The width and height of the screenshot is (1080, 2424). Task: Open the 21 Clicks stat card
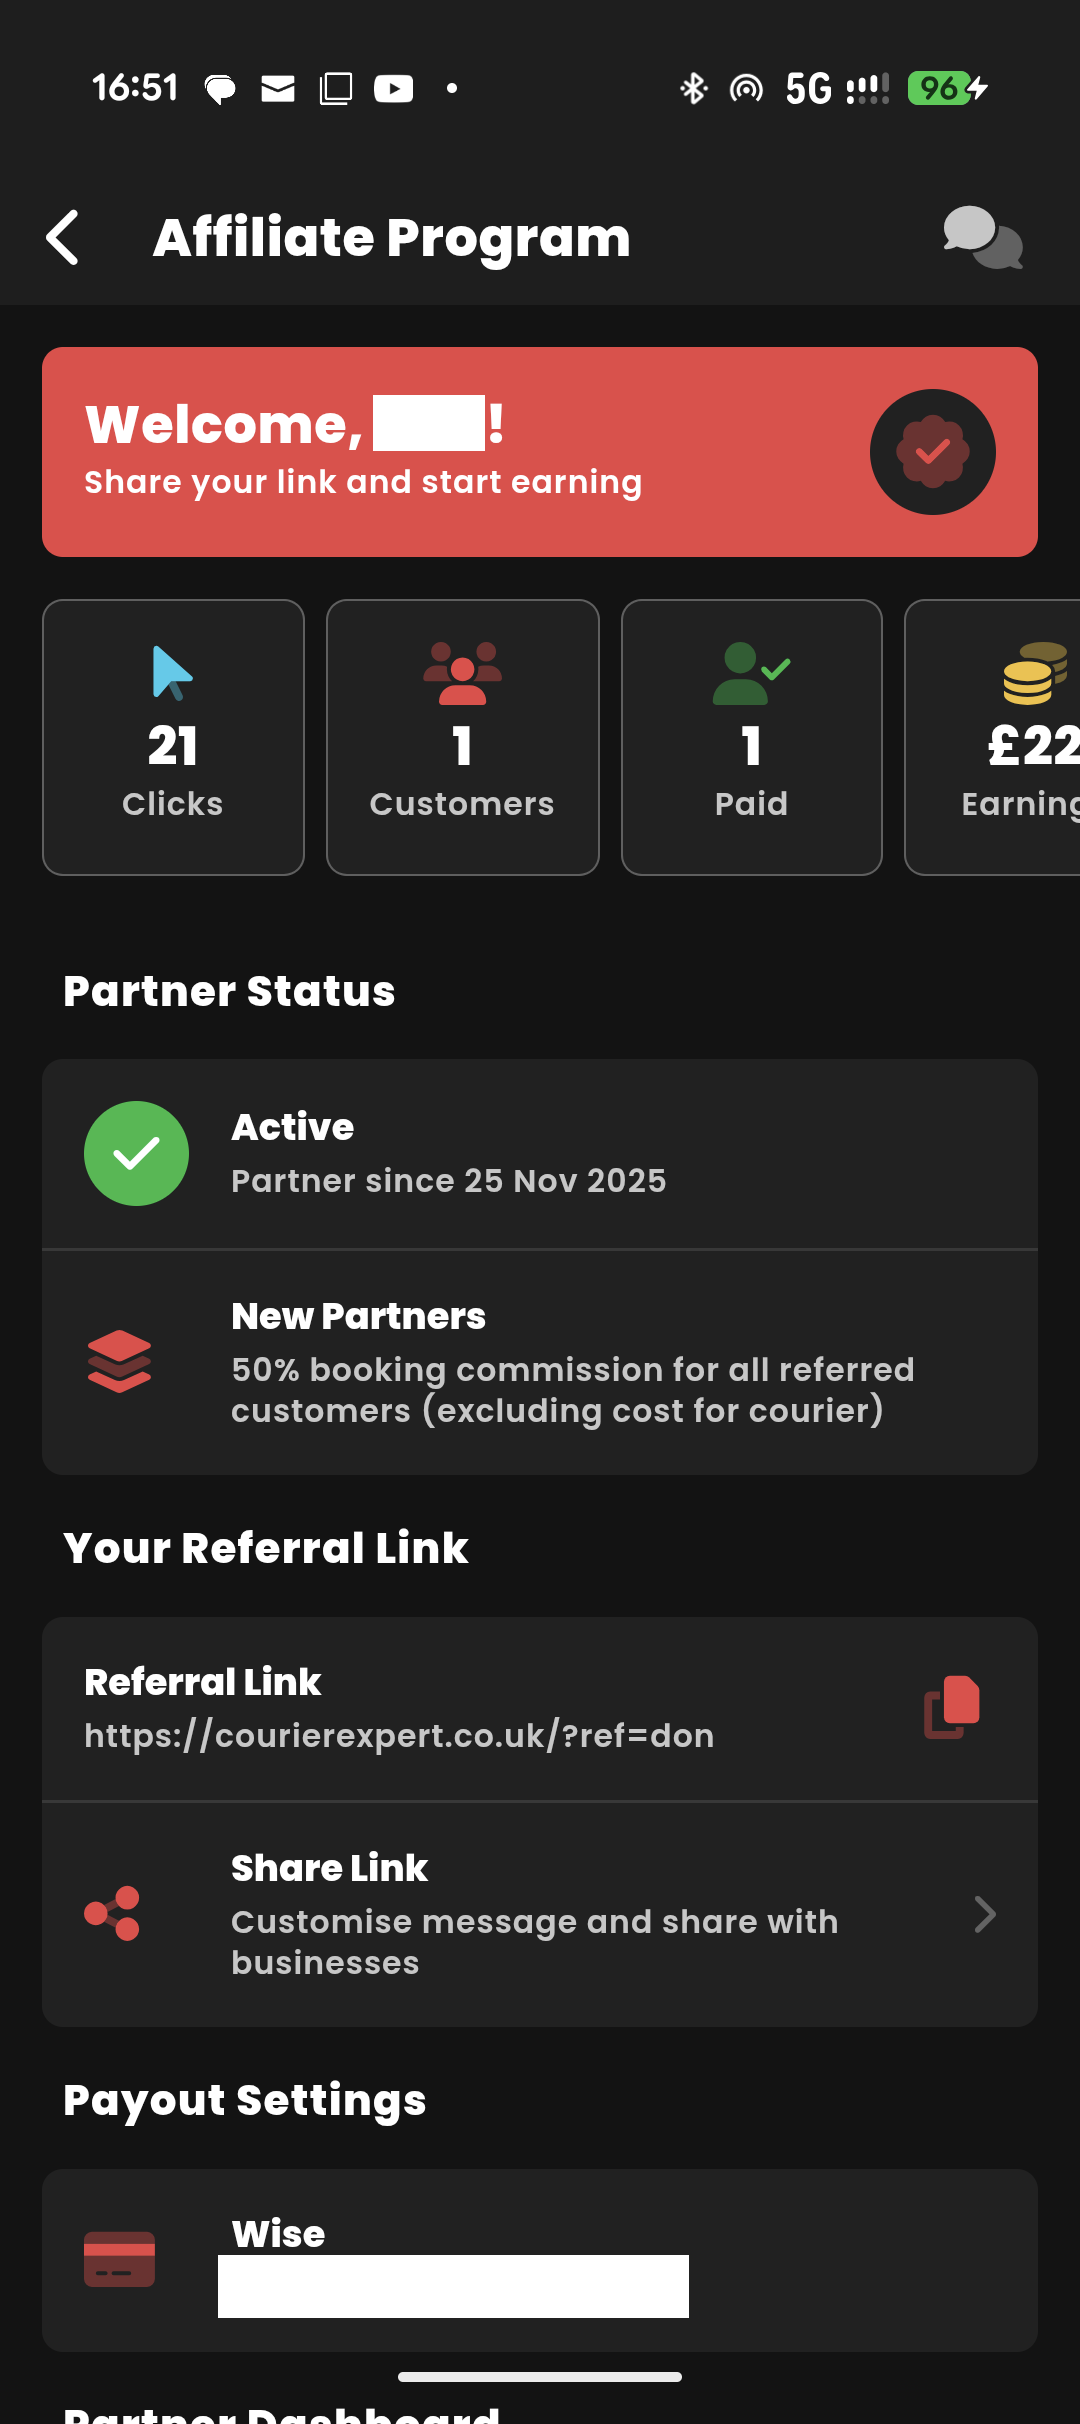[x=173, y=737]
